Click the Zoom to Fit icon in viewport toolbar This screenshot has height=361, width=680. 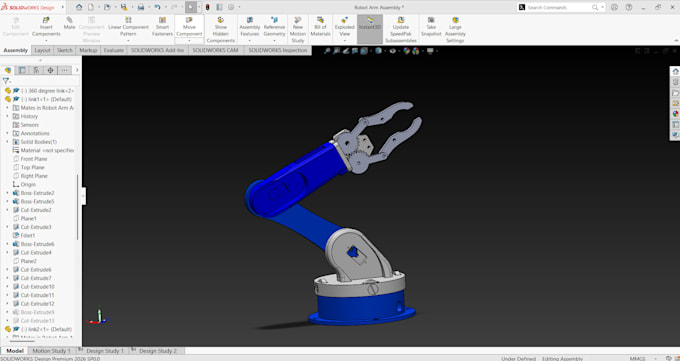[327, 51]
